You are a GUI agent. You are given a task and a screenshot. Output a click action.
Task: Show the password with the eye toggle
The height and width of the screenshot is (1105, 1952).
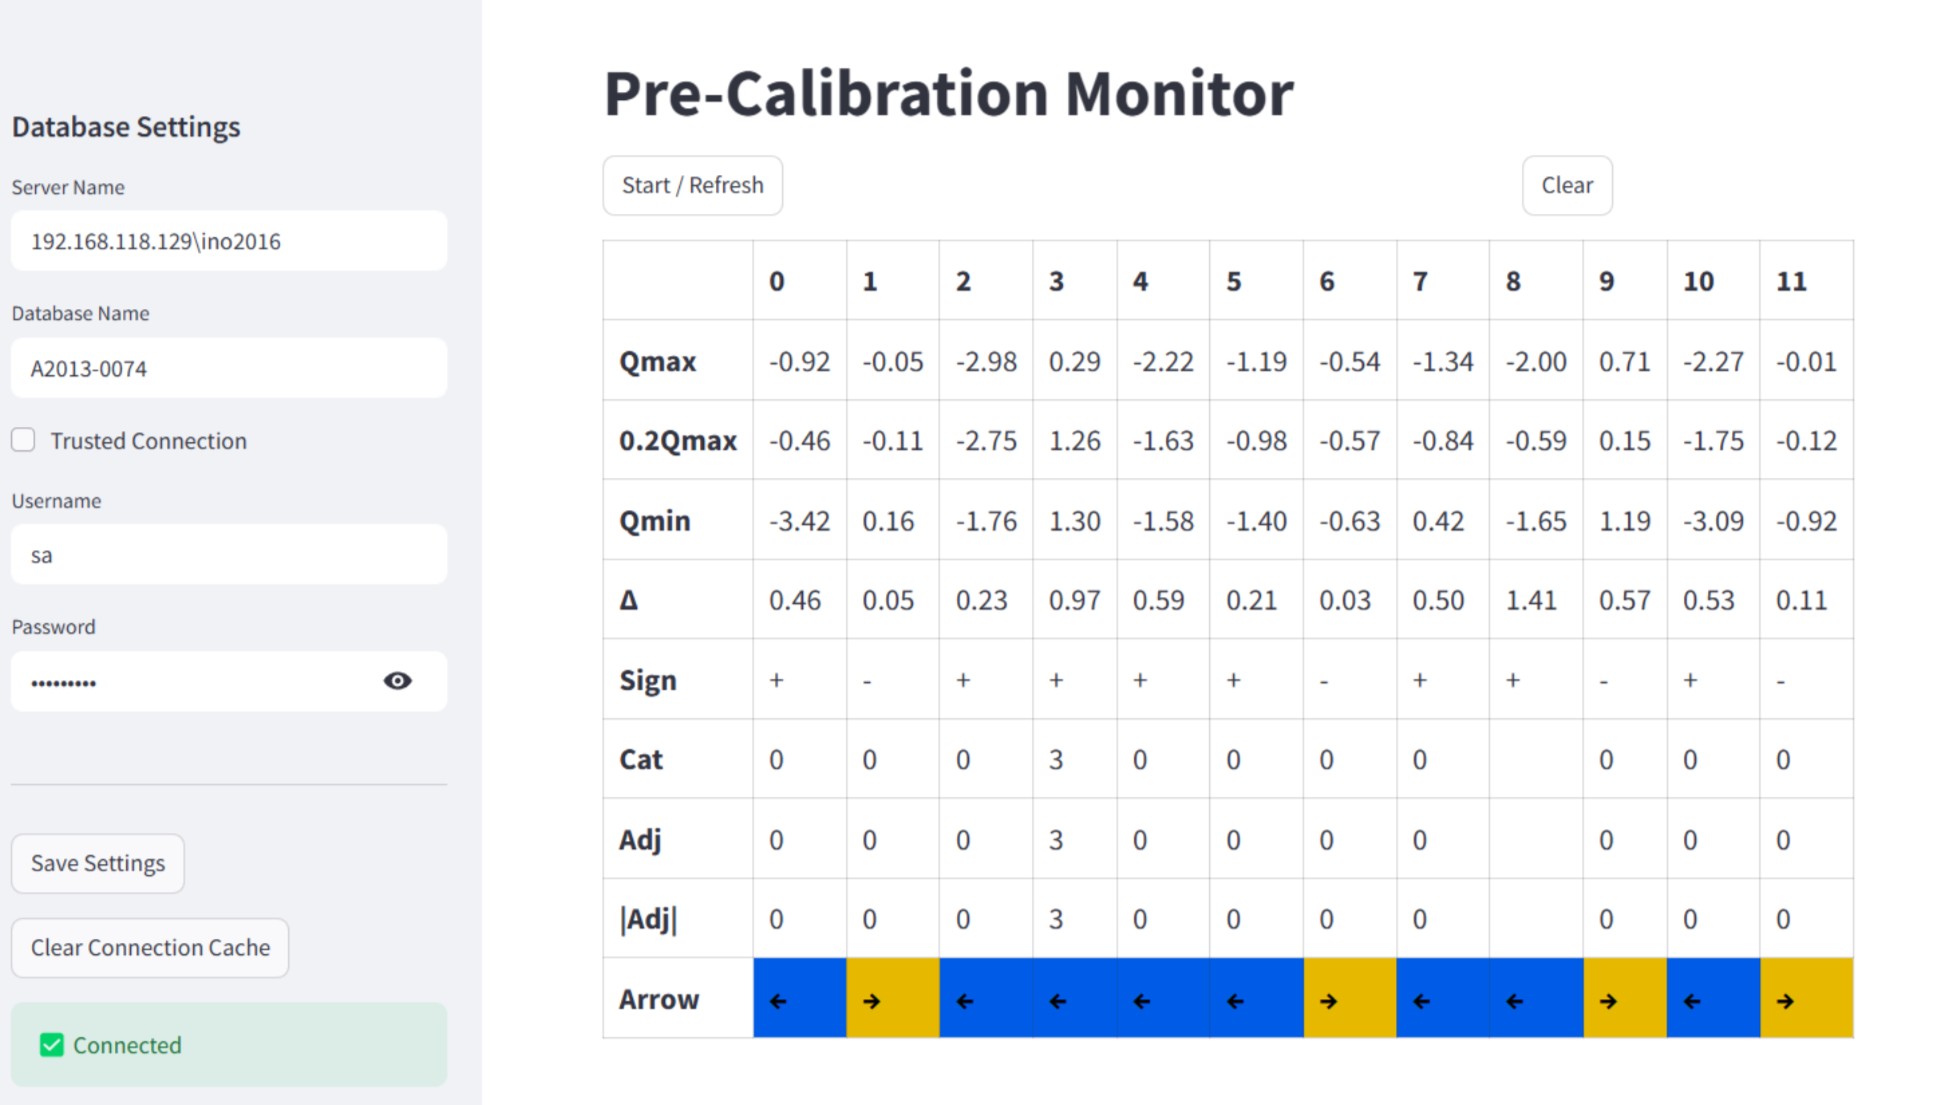[x=397, y=681]
